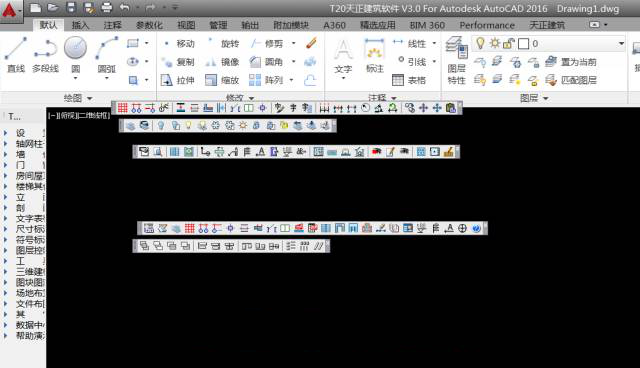Click the 匹配图层 (Match Layer) button
Image resolution: width=640 pixels, height=368 pixels.
(x=571, y=80)
